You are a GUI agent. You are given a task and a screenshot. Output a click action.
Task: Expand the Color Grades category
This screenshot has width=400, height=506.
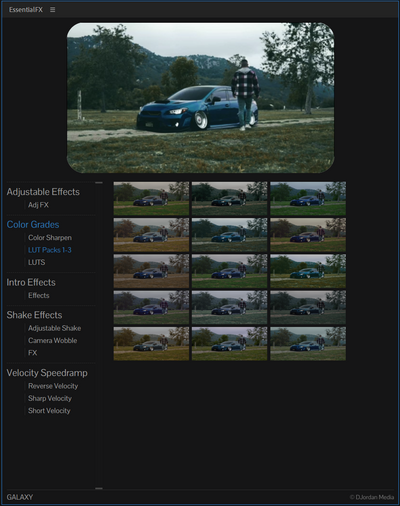(x=33, y=225)
